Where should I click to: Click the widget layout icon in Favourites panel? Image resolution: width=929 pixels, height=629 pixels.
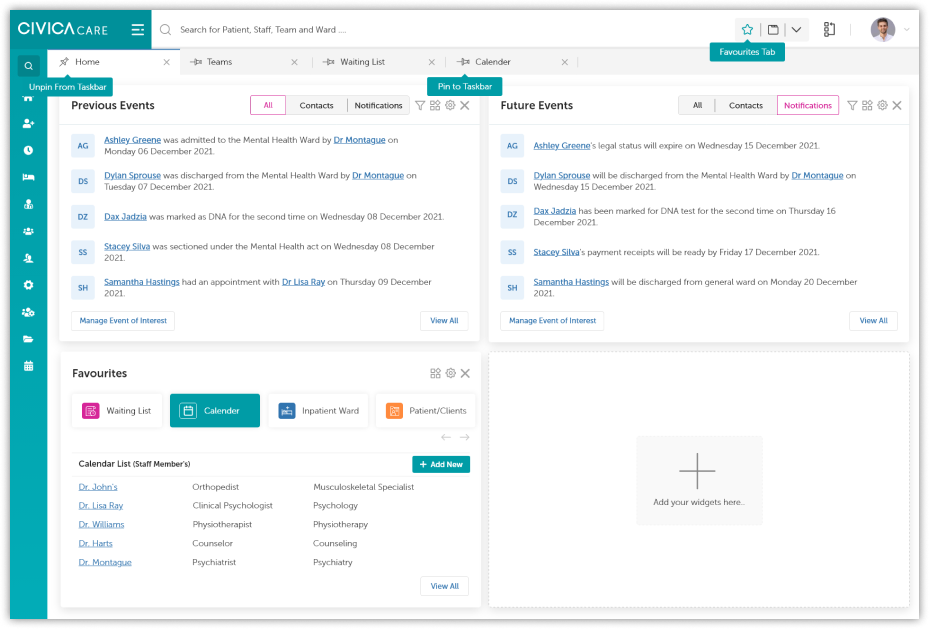point(435,373)
